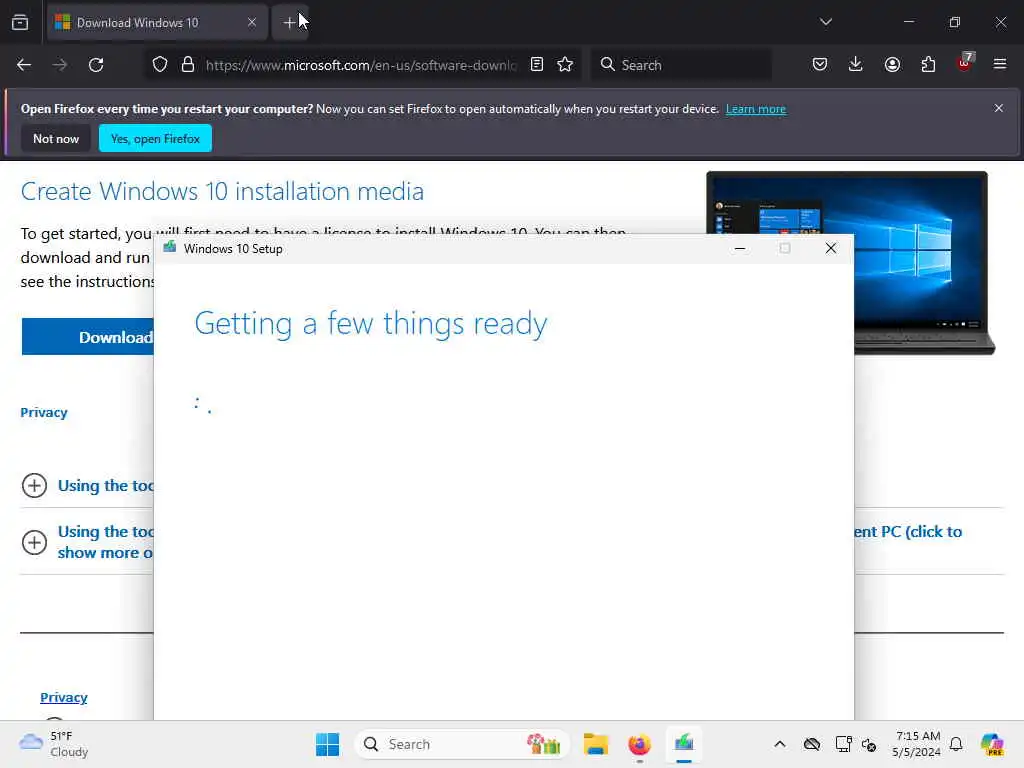The image size is (1024, 768).
Task: Show hidden system tray icons chevron
Action: point(780,744)
